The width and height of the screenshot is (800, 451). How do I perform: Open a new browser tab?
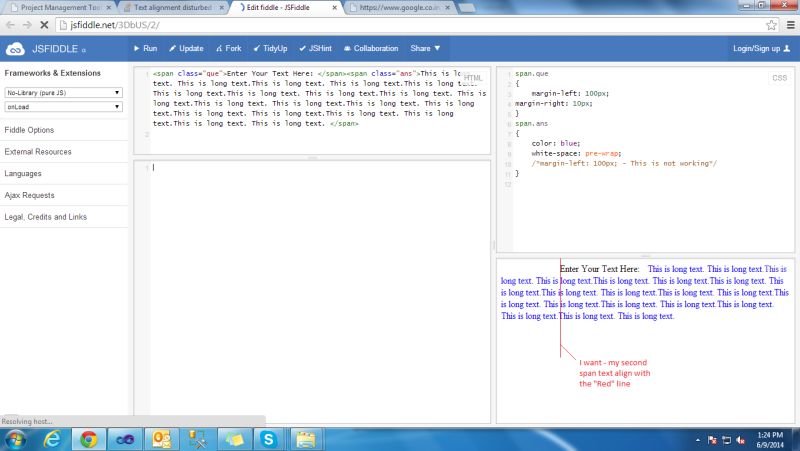coord(467,8)
